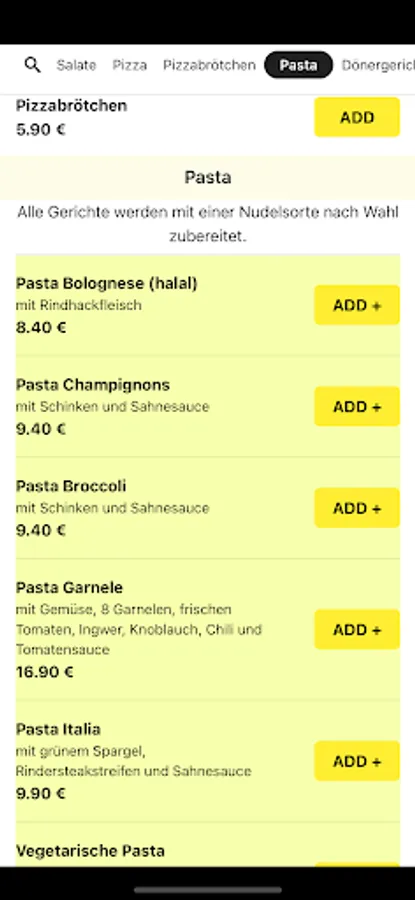Screen dimensions: 415x900
Task: Add Pasta Garnele to order
Action: [x=357, y=630]
